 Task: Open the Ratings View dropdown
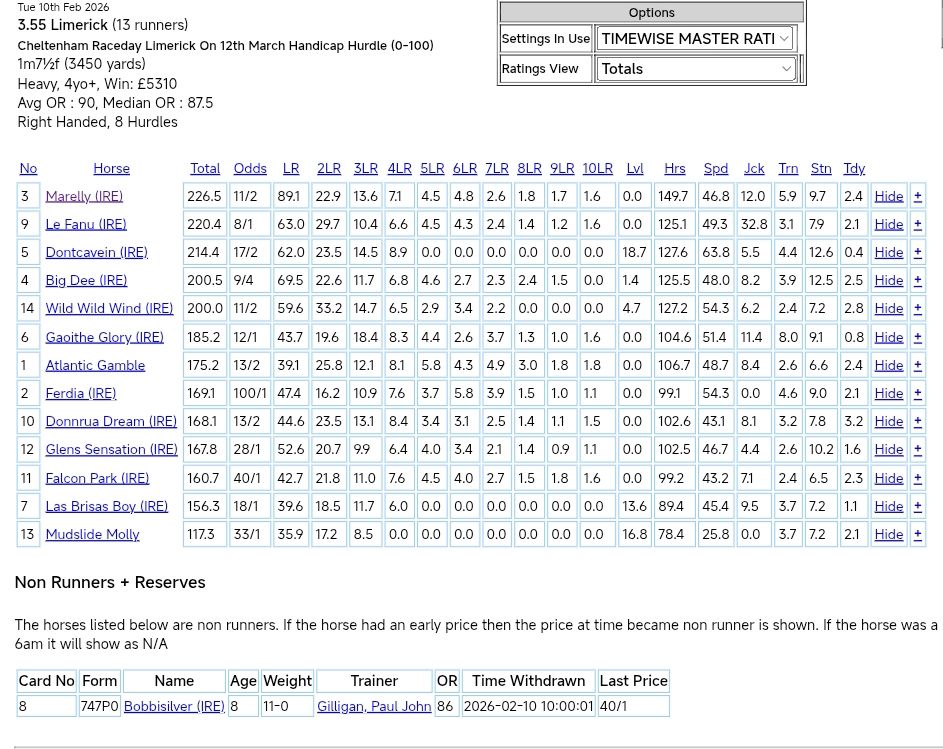[x=695, y=69]
